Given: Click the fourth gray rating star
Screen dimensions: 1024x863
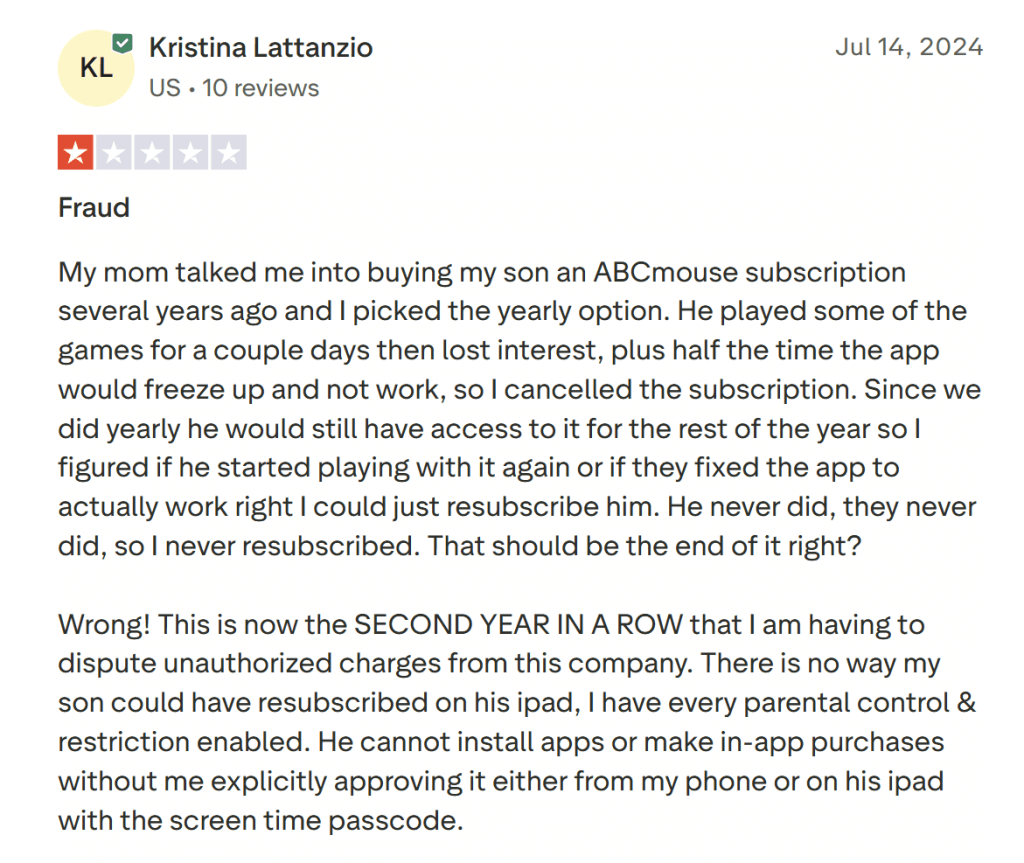Looking at the screenshot, I should point(191,153).
